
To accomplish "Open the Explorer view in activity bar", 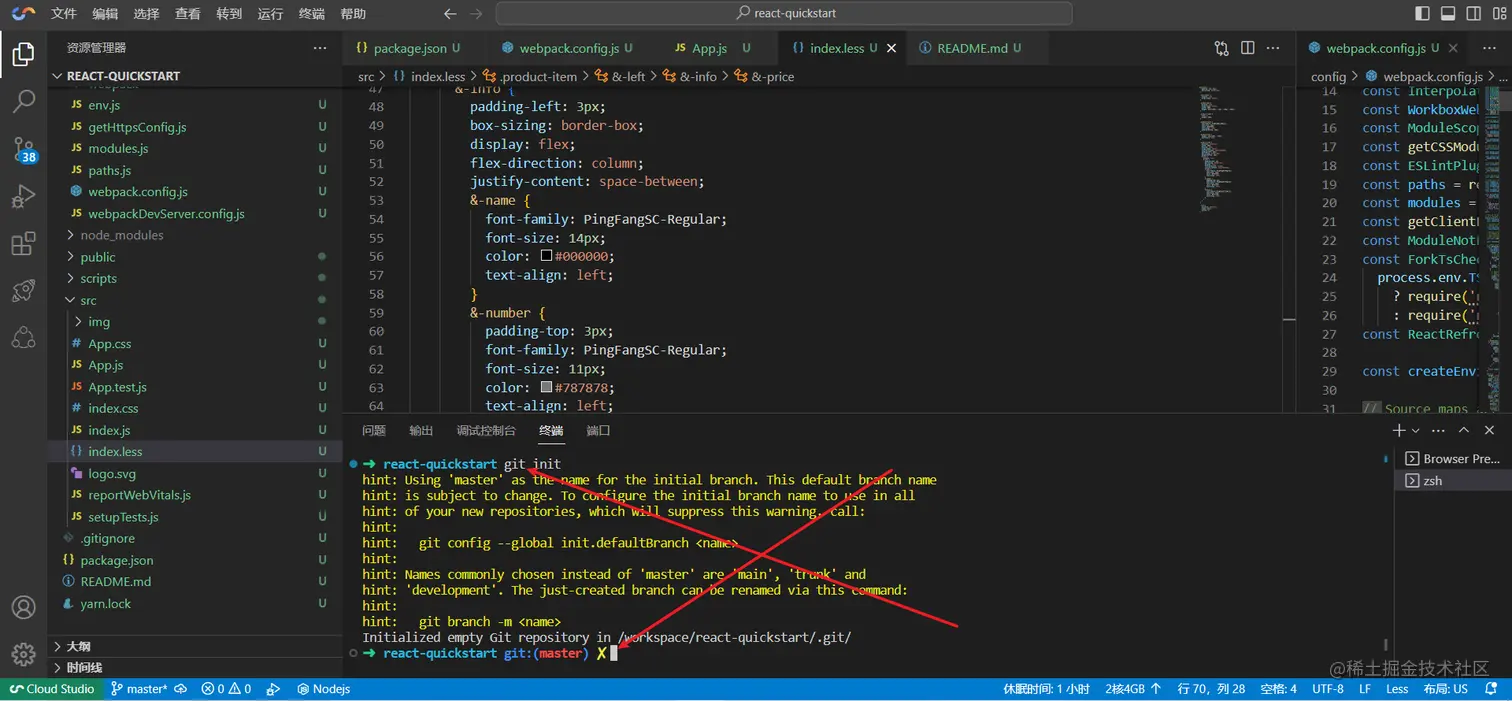I will 23,54.
